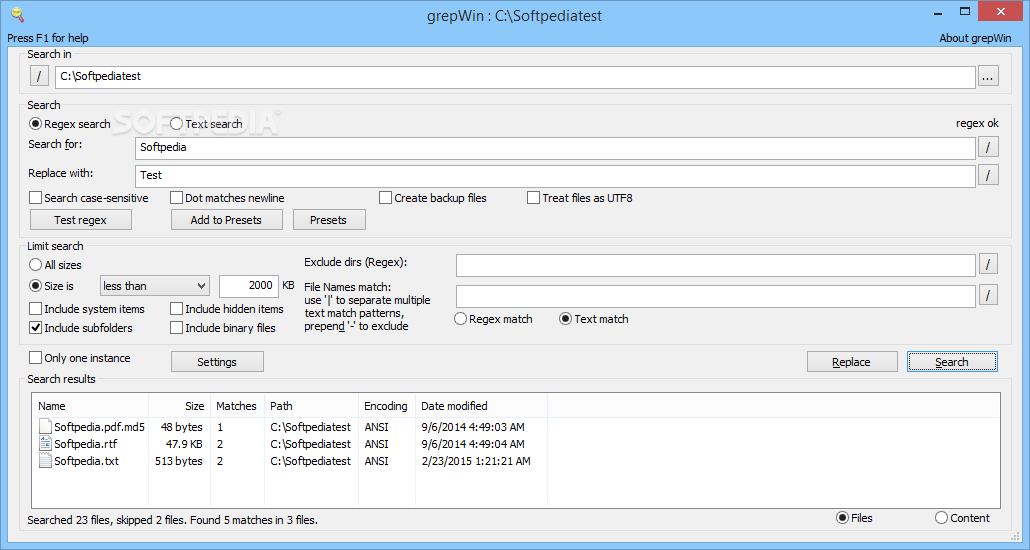
Task: Click slash button beside Exclude dirs field
Action: pos(988,265)
